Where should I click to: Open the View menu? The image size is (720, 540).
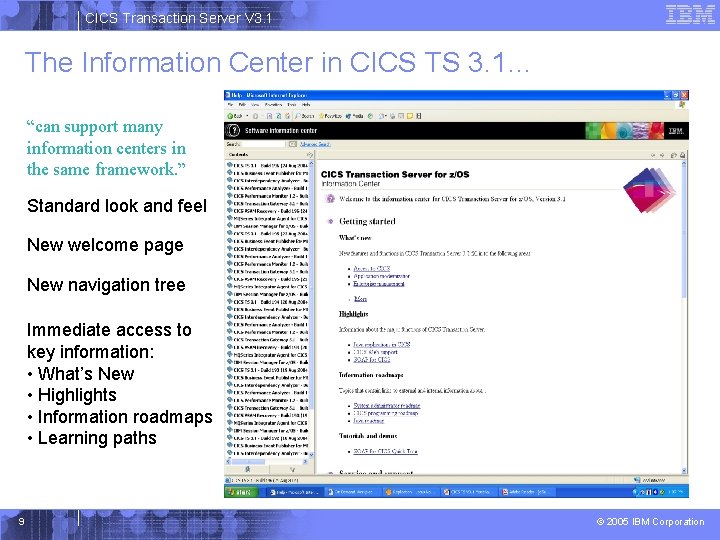(x=255, y=105)
